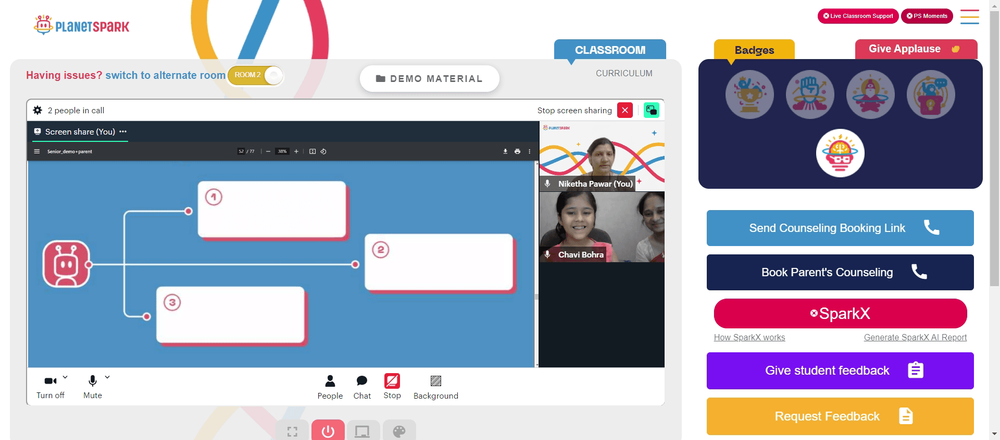Award the third meditating figure badge

(x=871, y=94)
